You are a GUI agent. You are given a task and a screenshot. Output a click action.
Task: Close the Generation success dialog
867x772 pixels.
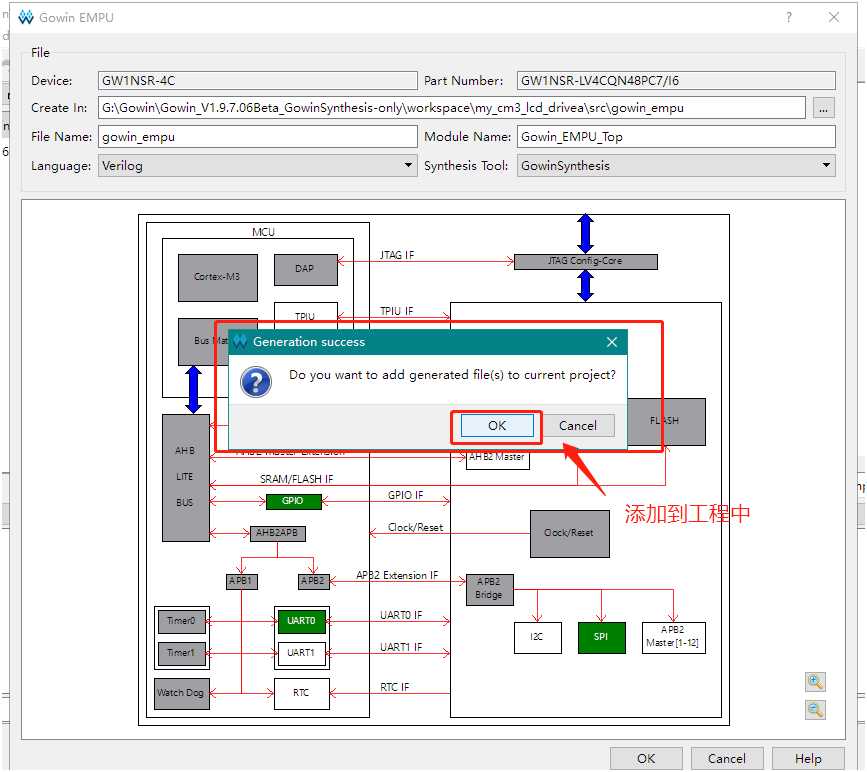(x=612, y=342)
